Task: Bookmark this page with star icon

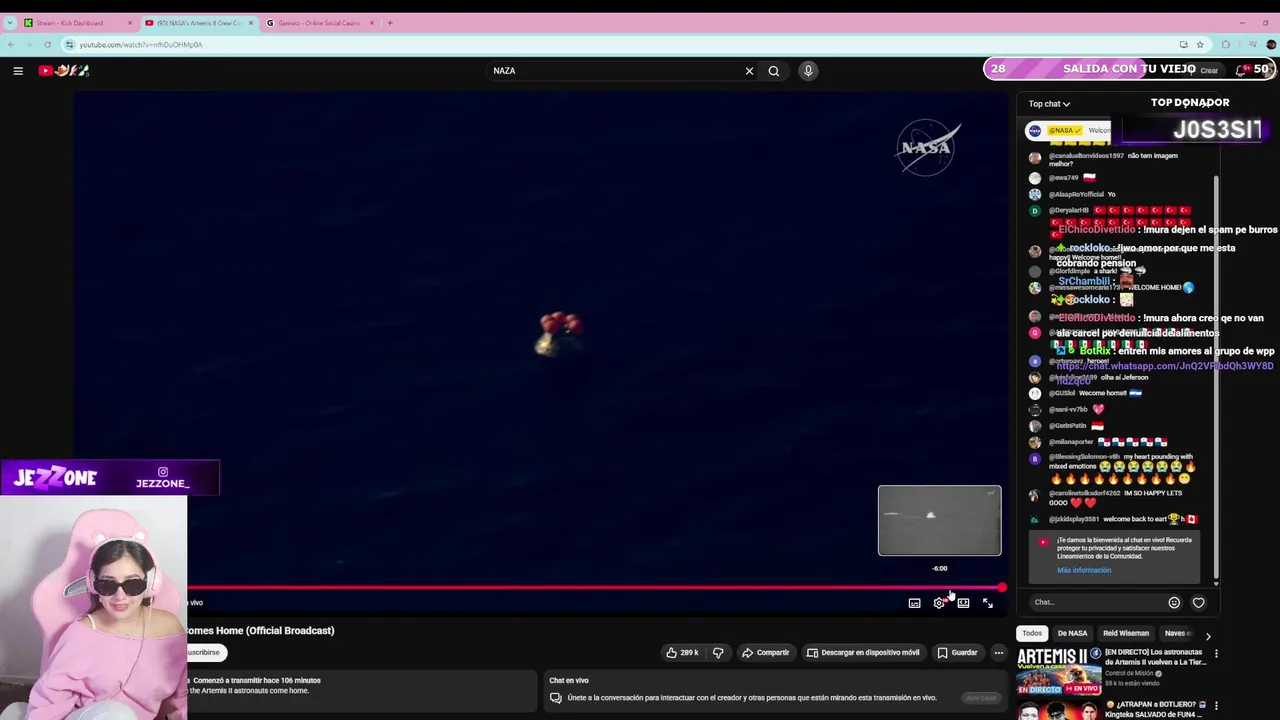Action: pyautogui.click(x=1200, y=44)
